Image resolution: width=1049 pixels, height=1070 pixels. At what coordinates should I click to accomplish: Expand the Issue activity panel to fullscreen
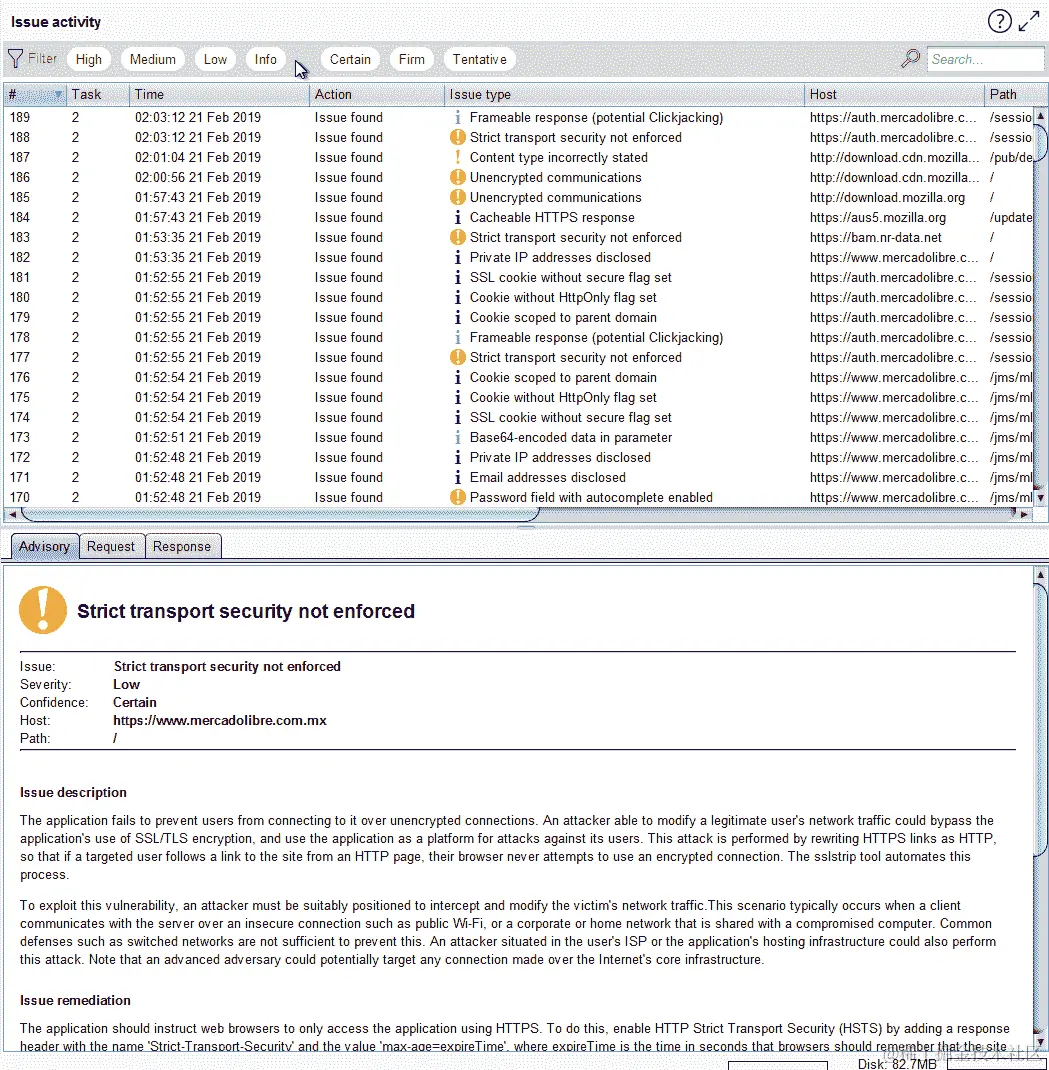pos(1029,22)
